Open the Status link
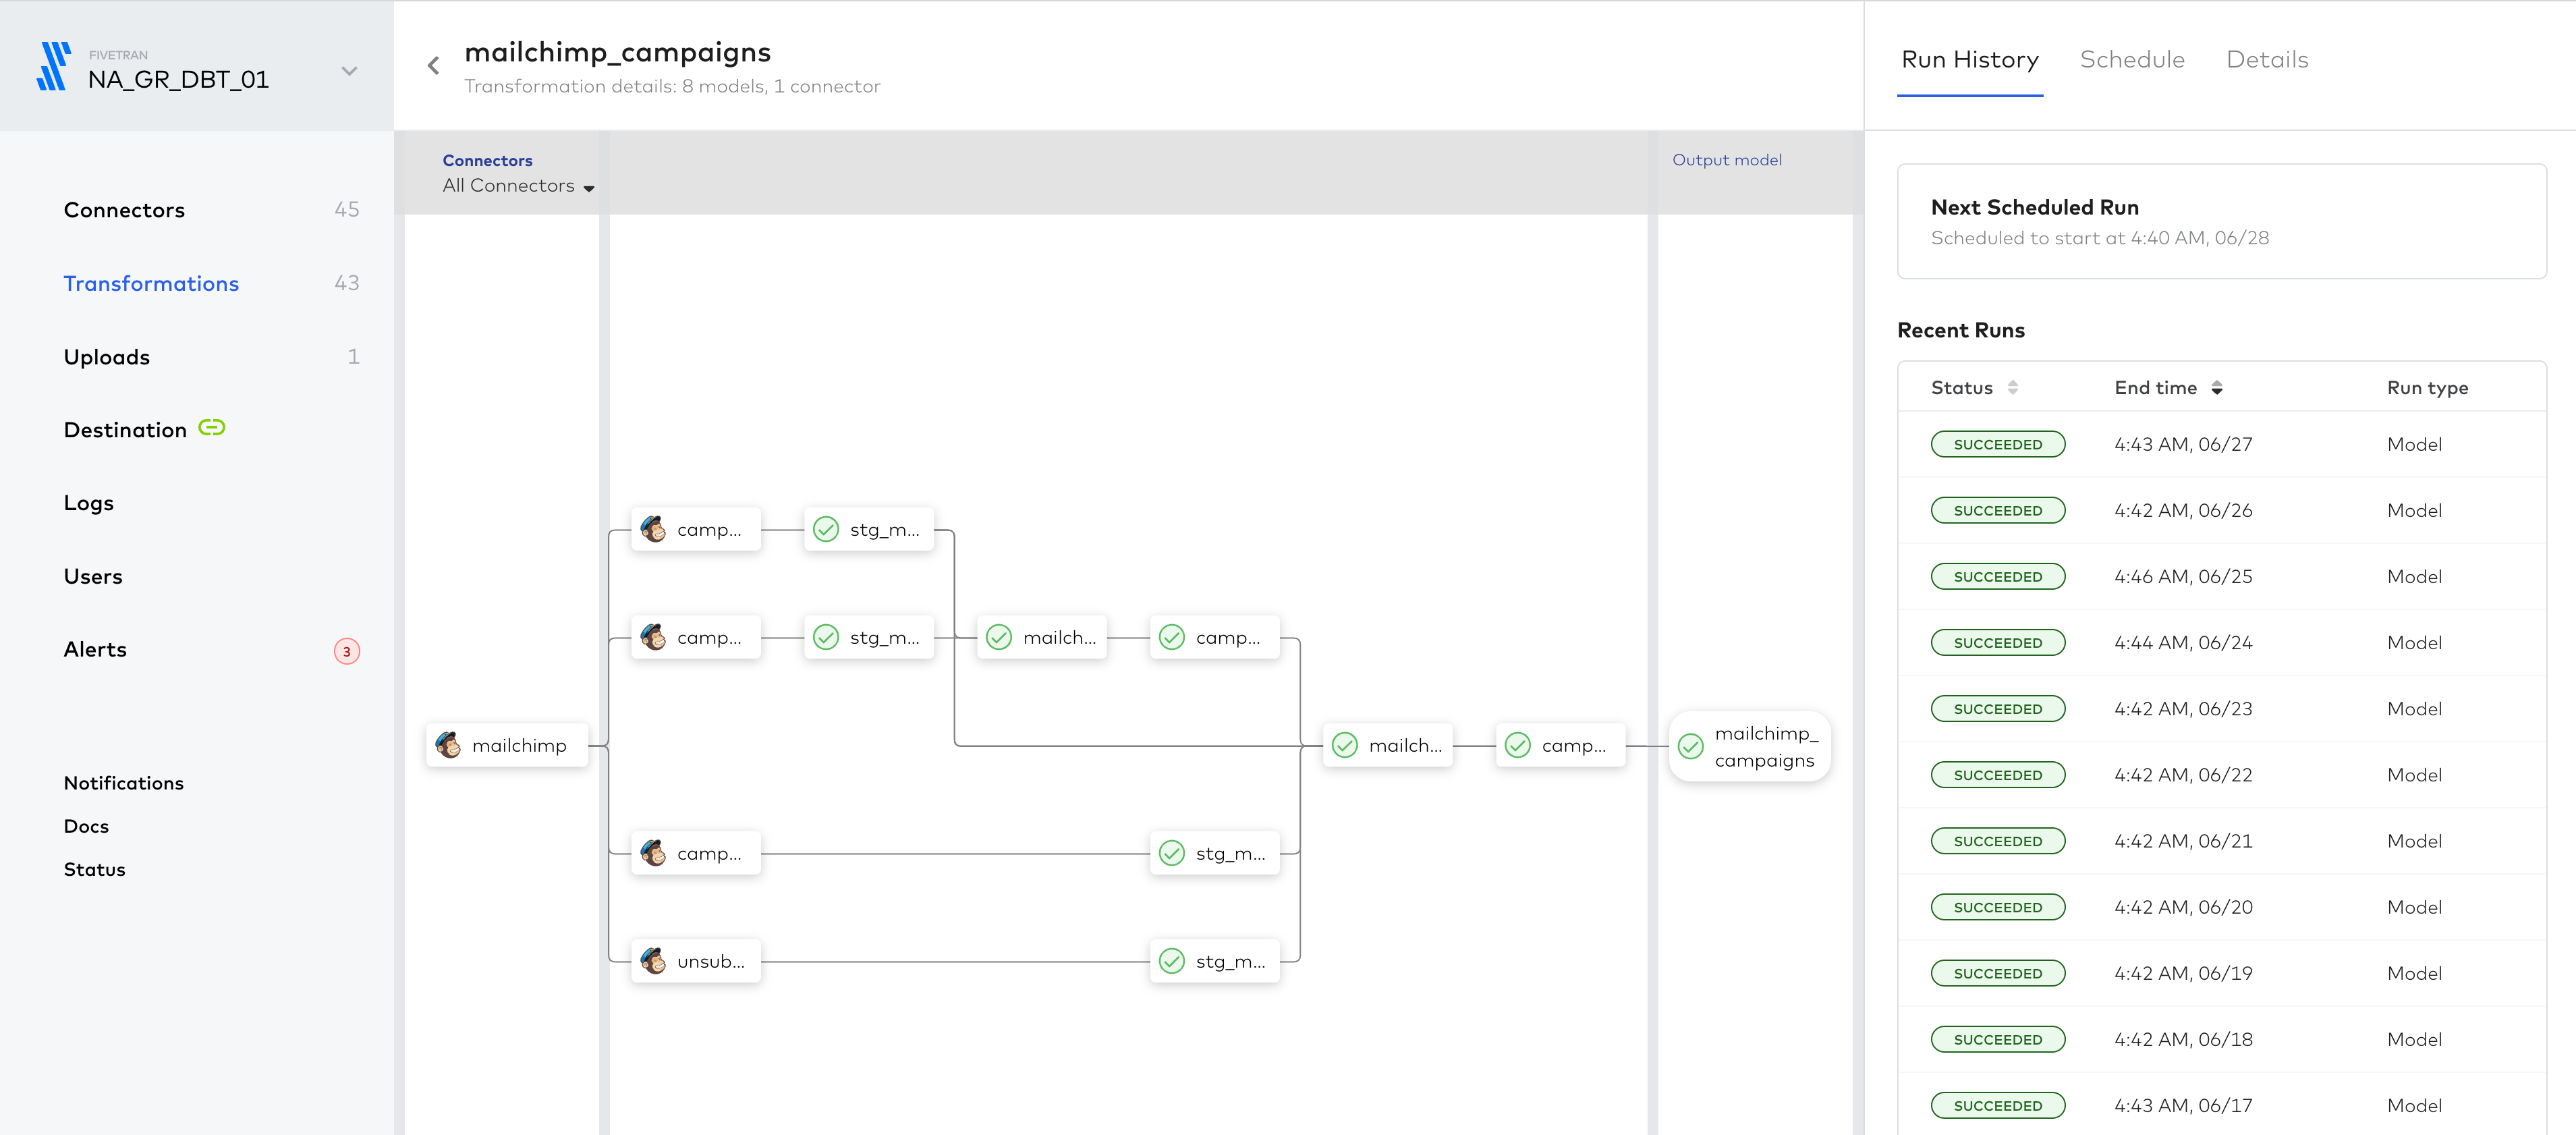2576x1135 pixels. (x=95, y=870)
